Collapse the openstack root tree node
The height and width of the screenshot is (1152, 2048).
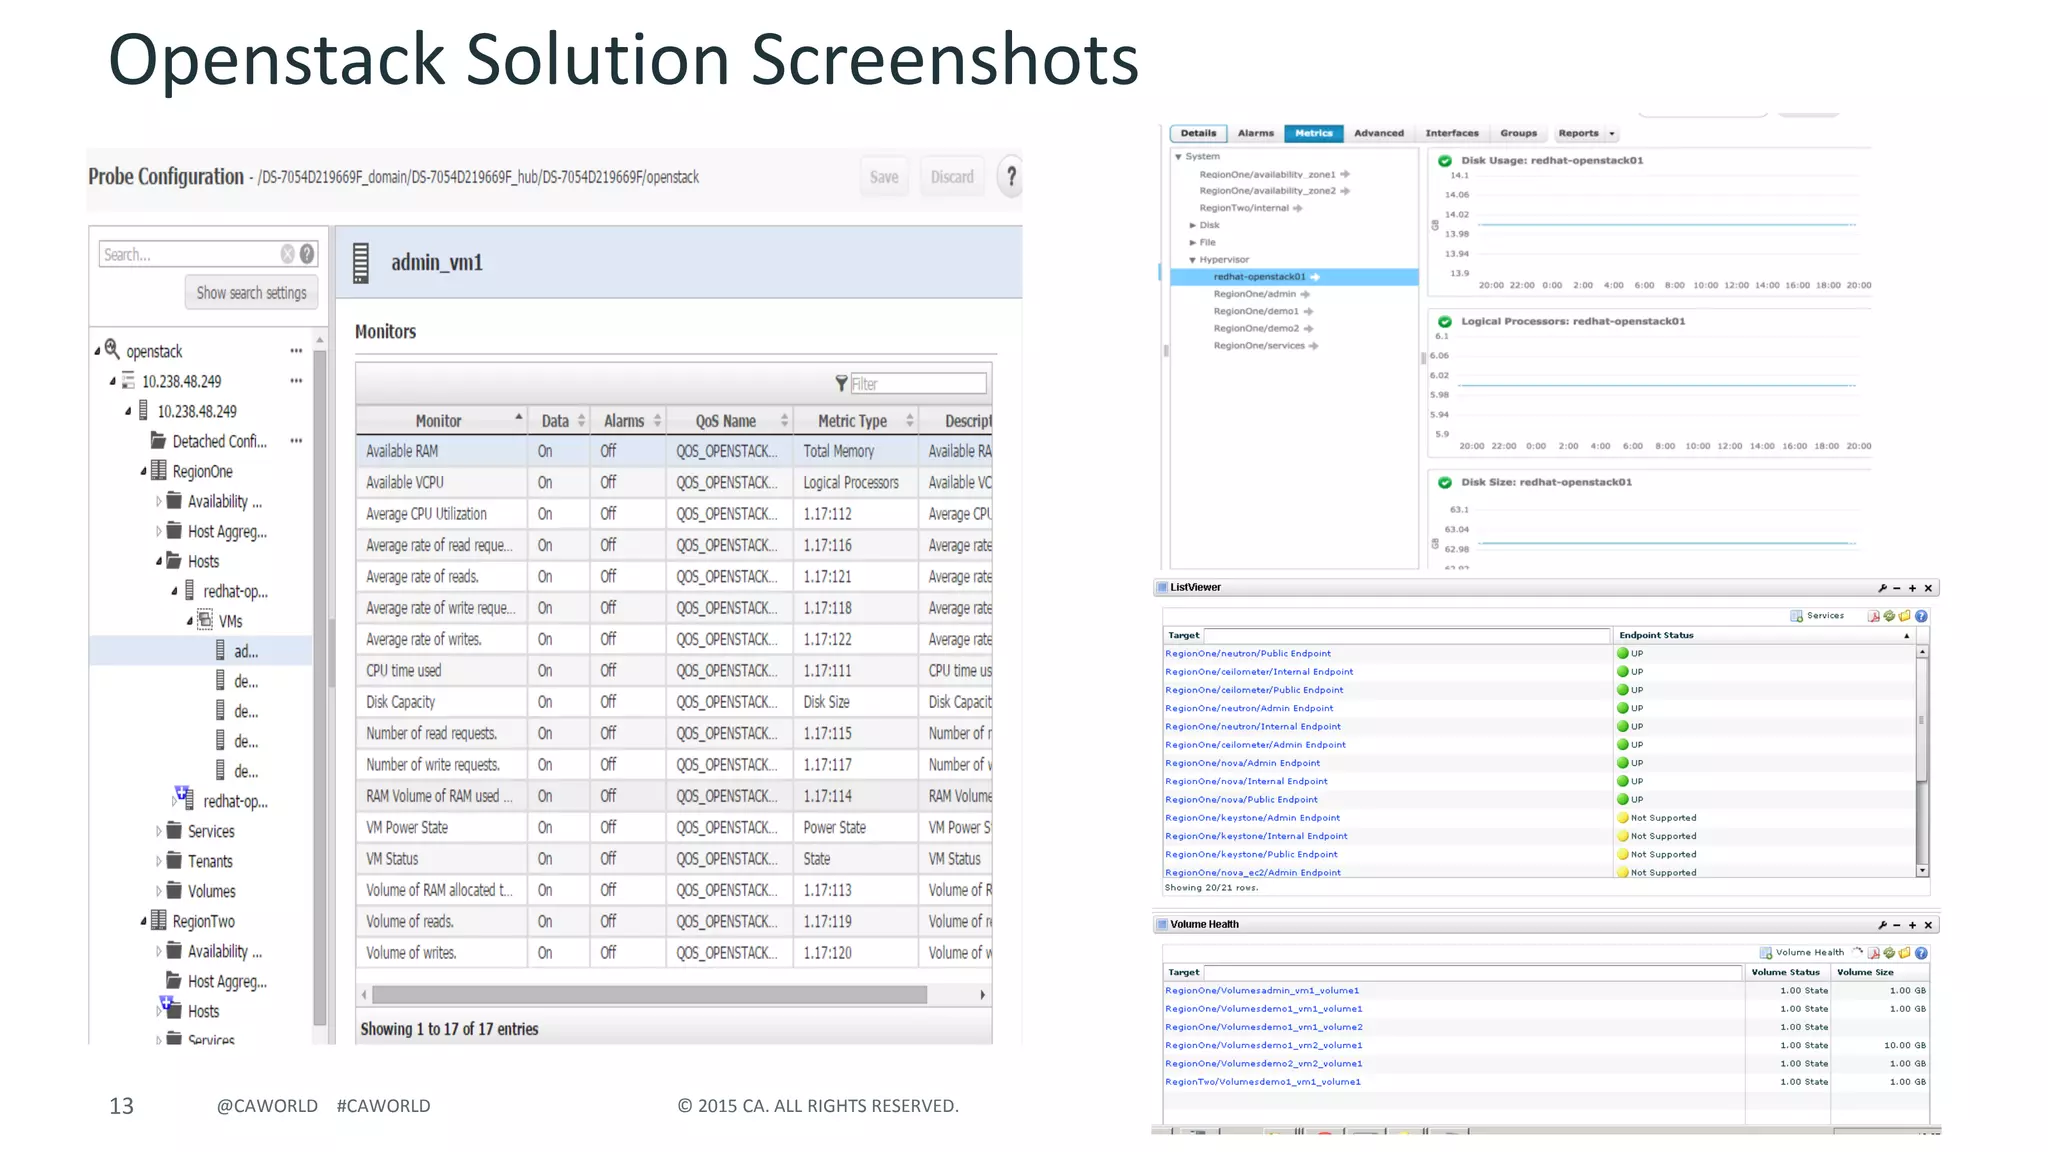[97, 351]
